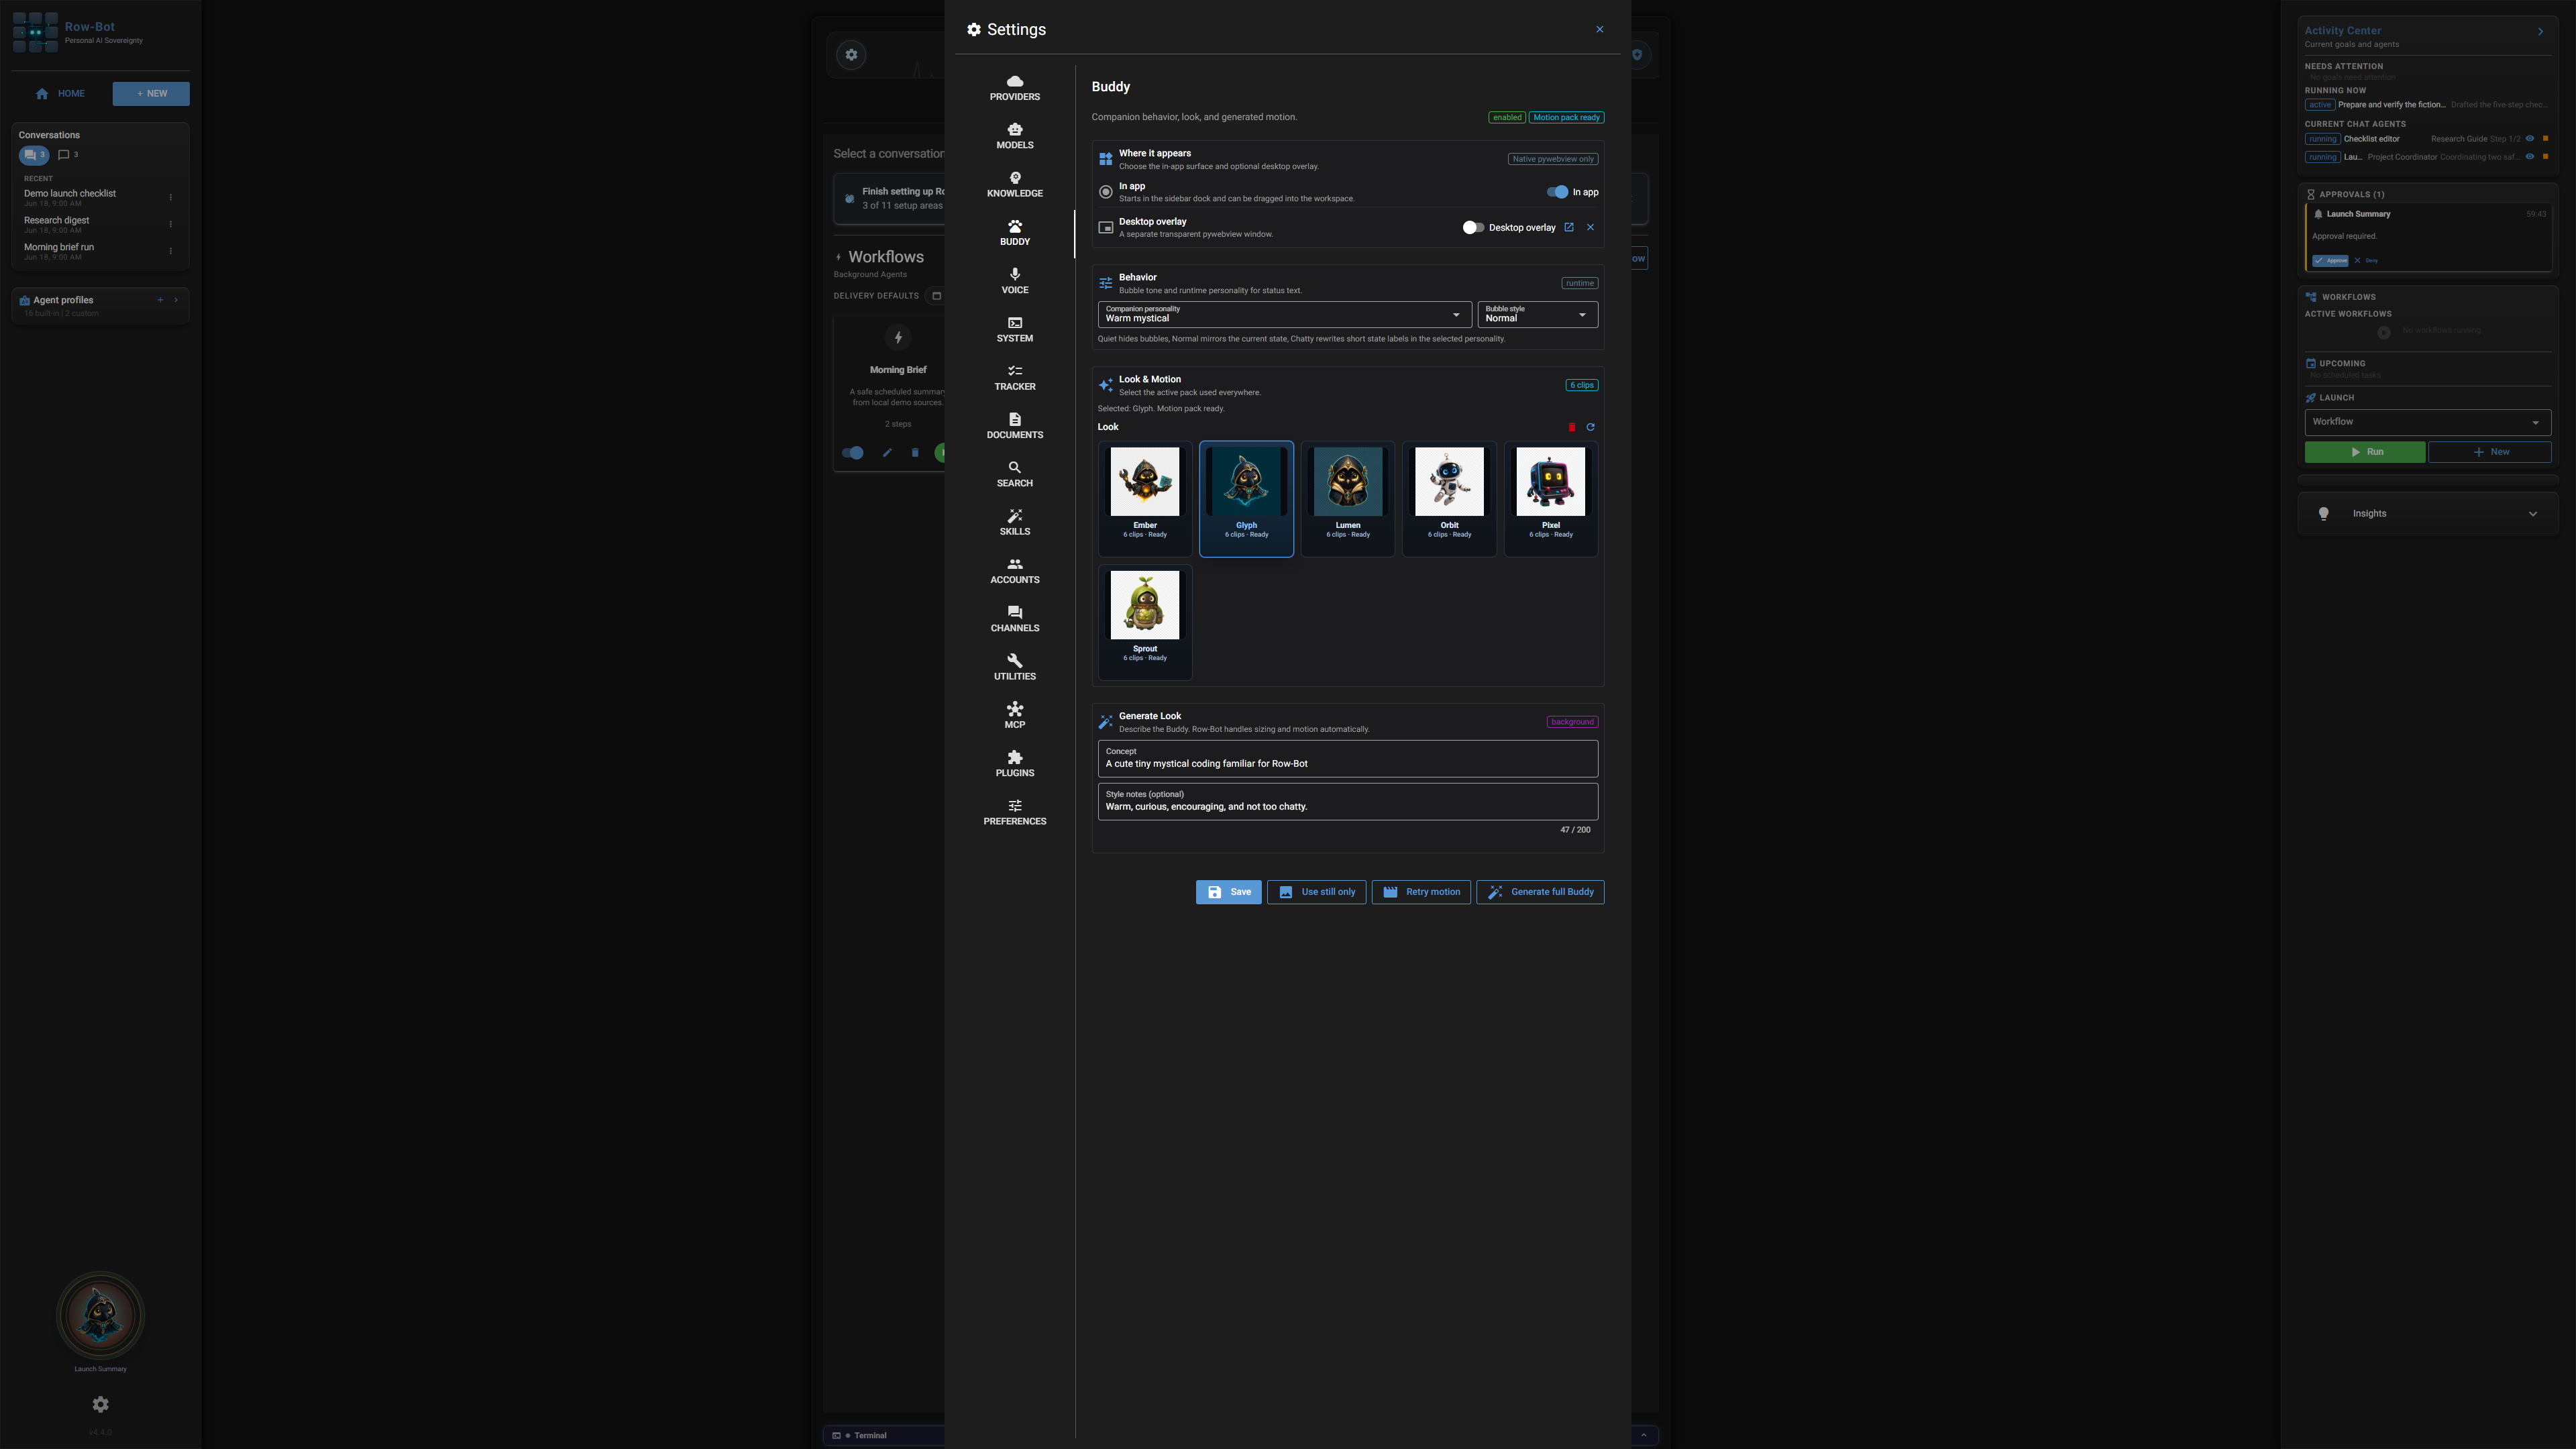Click the Concept input field
Image resolution: width=2576 pixels, height=1449 pixels.
pos(1347,759)
